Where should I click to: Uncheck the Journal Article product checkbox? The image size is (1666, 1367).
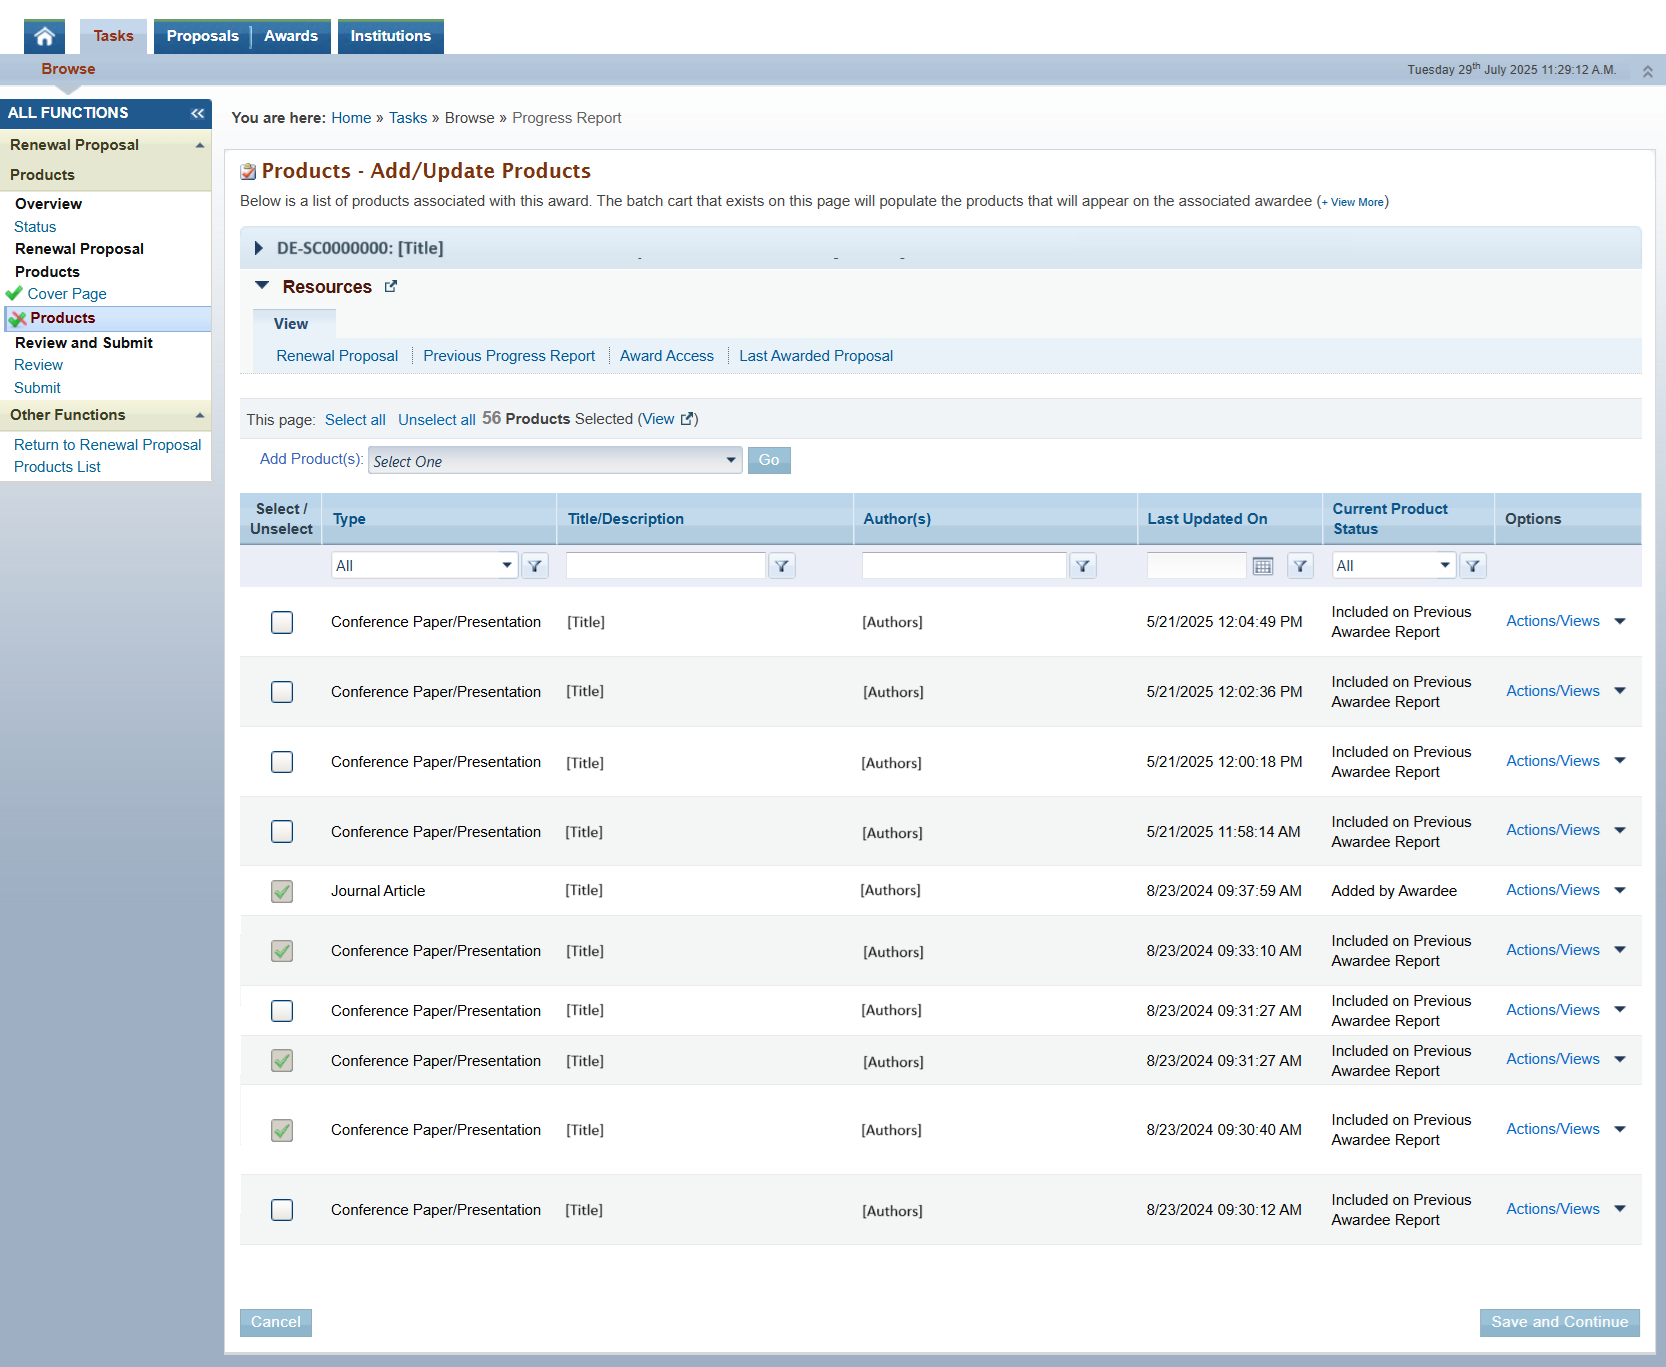tap(282, 891)
